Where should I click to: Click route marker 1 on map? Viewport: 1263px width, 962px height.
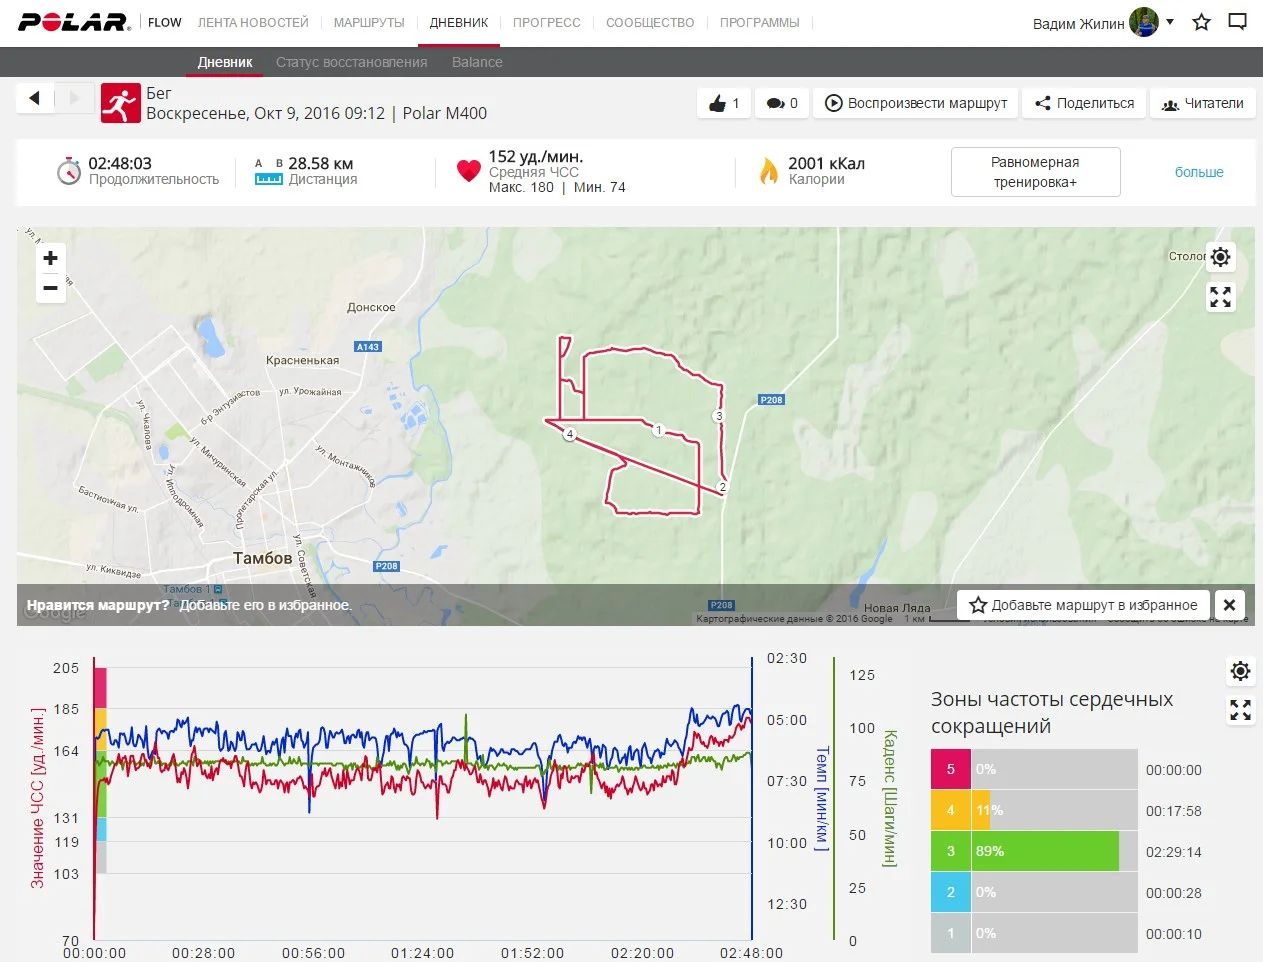[x=658, y=430]
